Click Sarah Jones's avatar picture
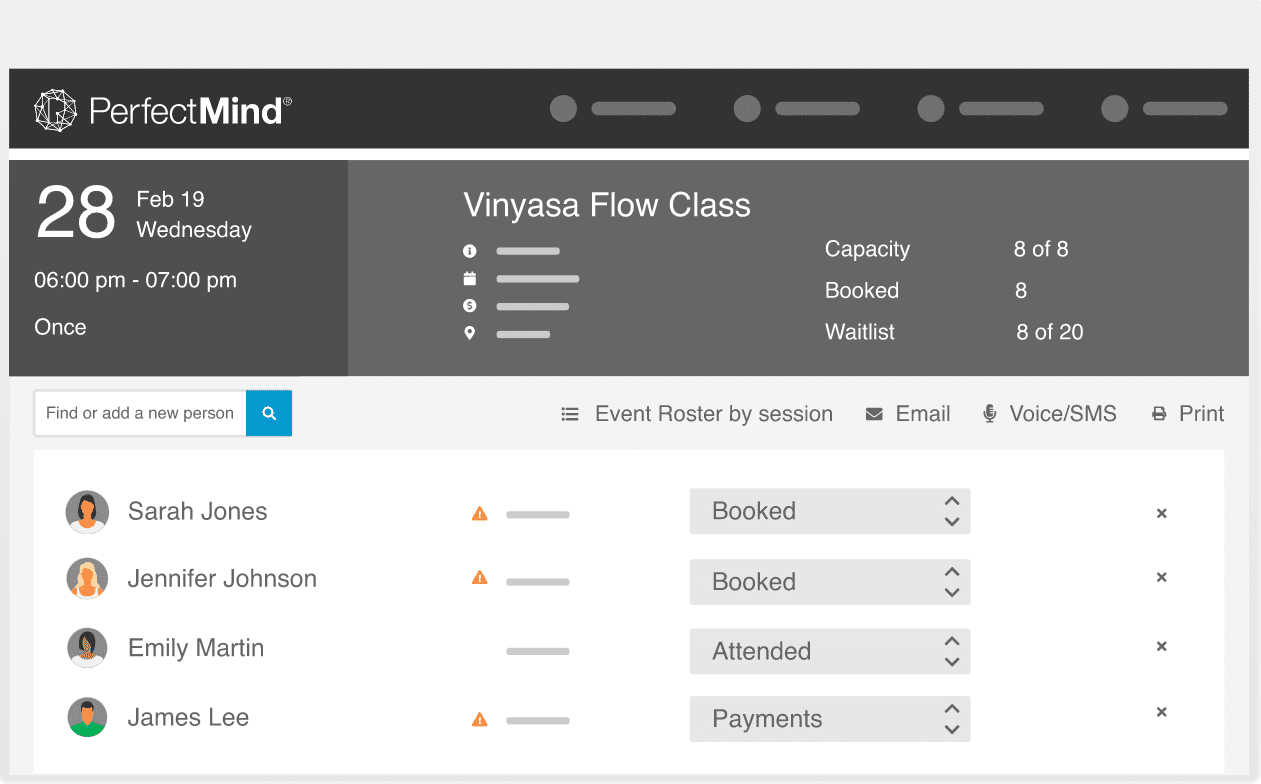 [x=87, y=512]
